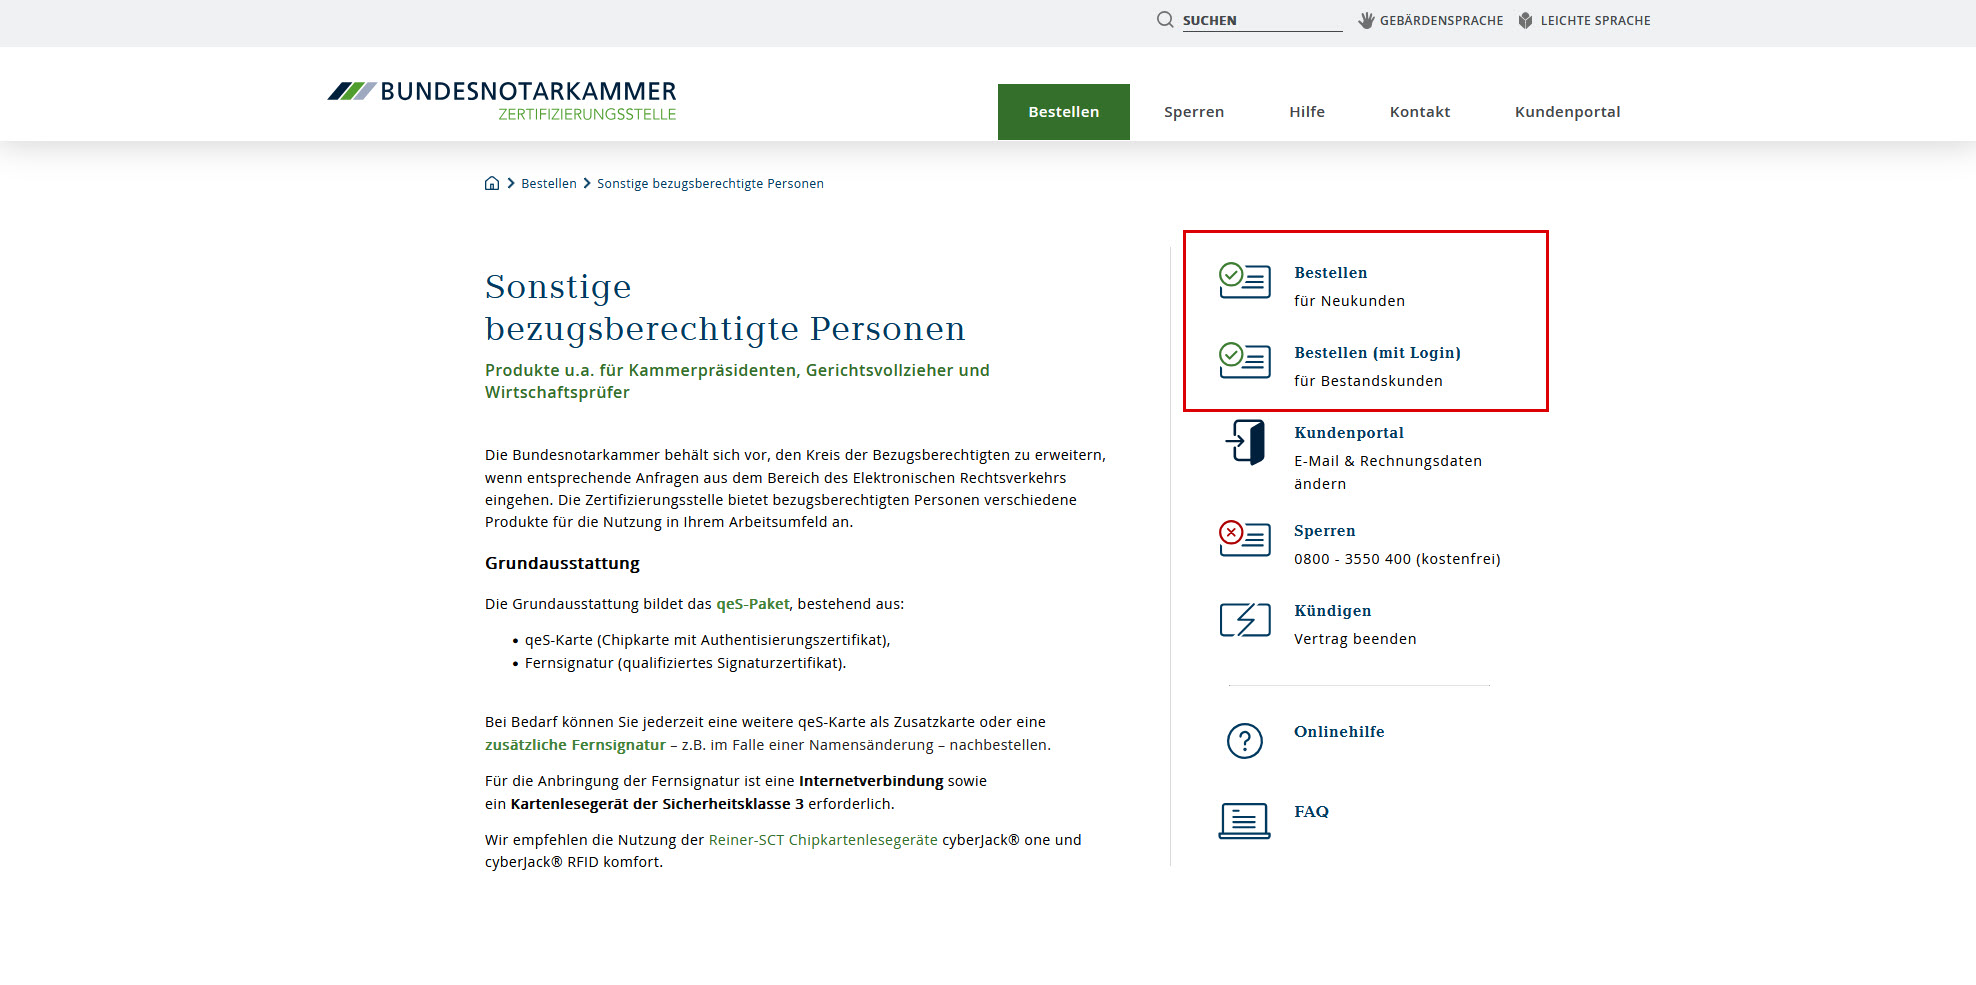The height and width of the screenshot is (985, 1976).
Task: Select Hilfe in the top navigation
Action: point(1306,112)
